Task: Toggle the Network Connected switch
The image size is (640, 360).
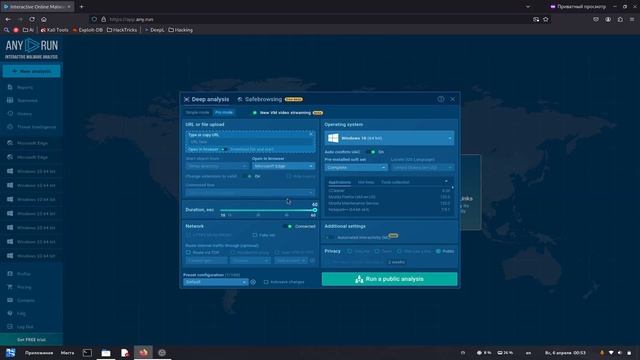Action: pos(288,226)
